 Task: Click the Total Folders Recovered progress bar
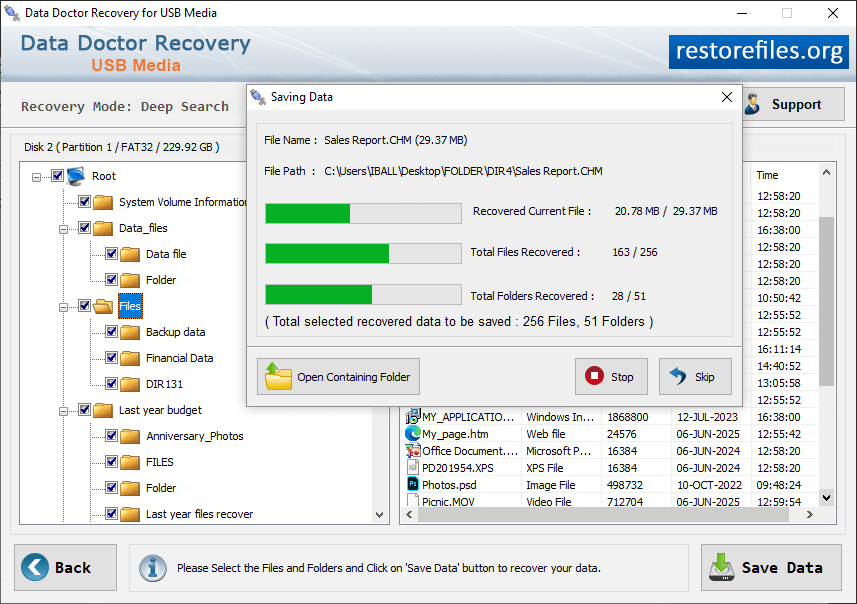[x=363, y=295]
